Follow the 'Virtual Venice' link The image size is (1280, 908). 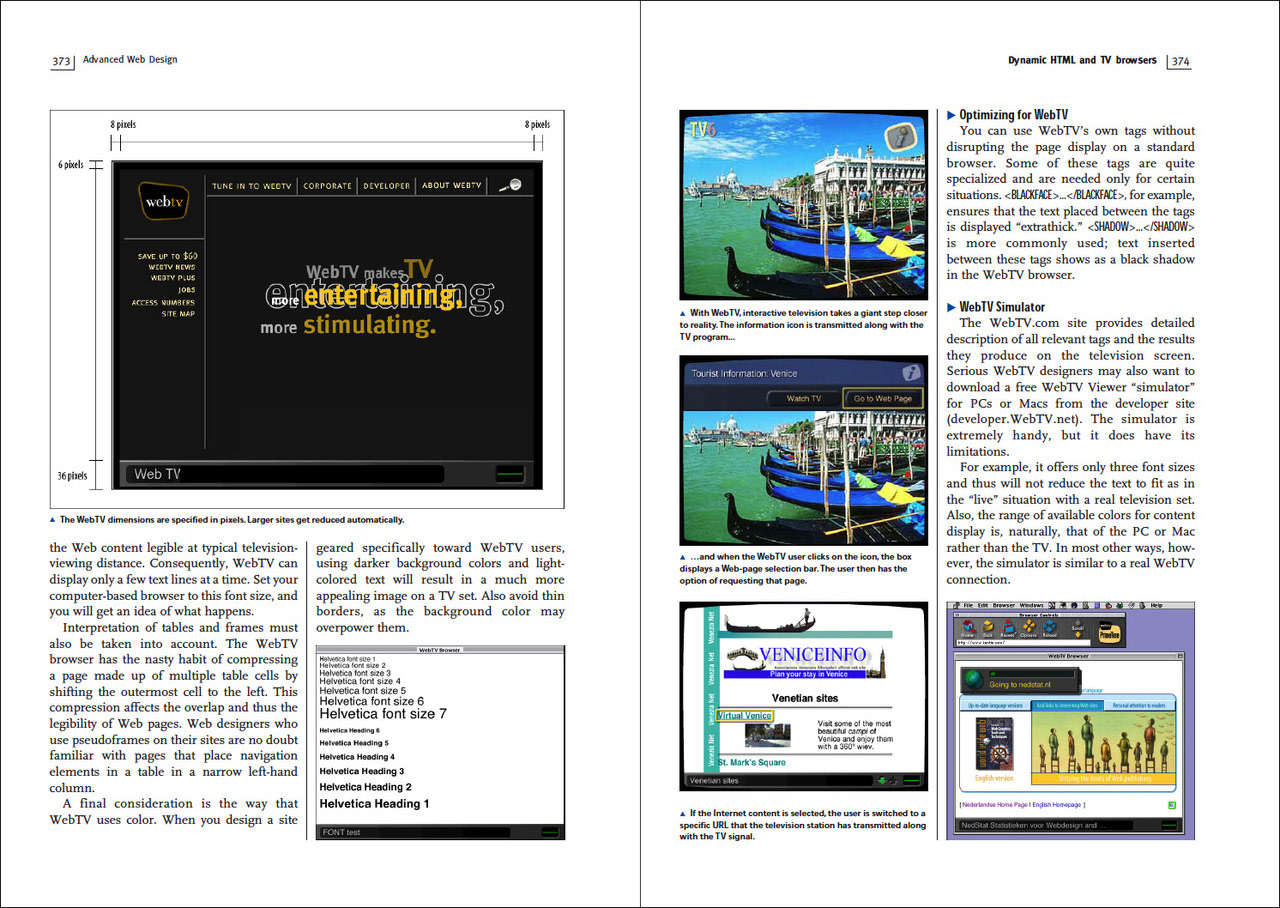pyautogui.click(x=745, y=716)
